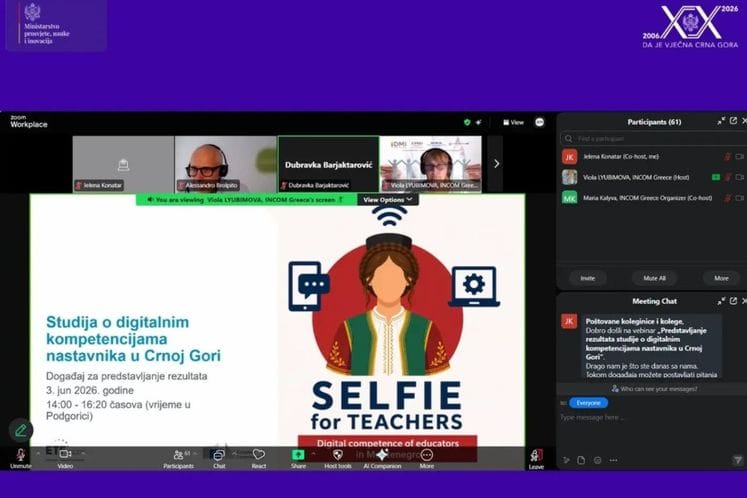The width and height of the screenshot is (747, 498).
Task: Click the chat file attachment icon
Action: click(x=581, y=460)
